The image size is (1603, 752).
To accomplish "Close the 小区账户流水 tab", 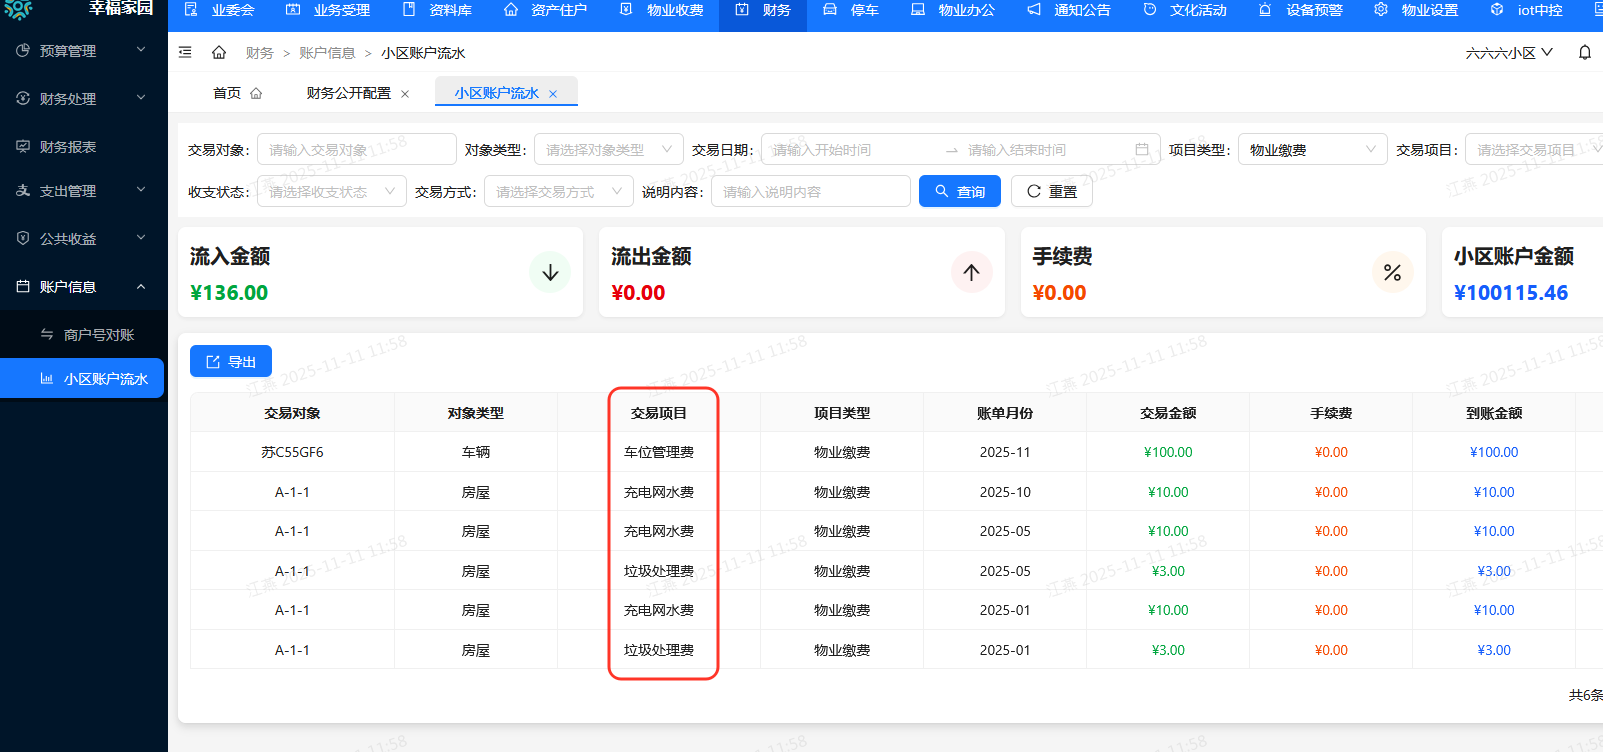I will pos(553,94).
